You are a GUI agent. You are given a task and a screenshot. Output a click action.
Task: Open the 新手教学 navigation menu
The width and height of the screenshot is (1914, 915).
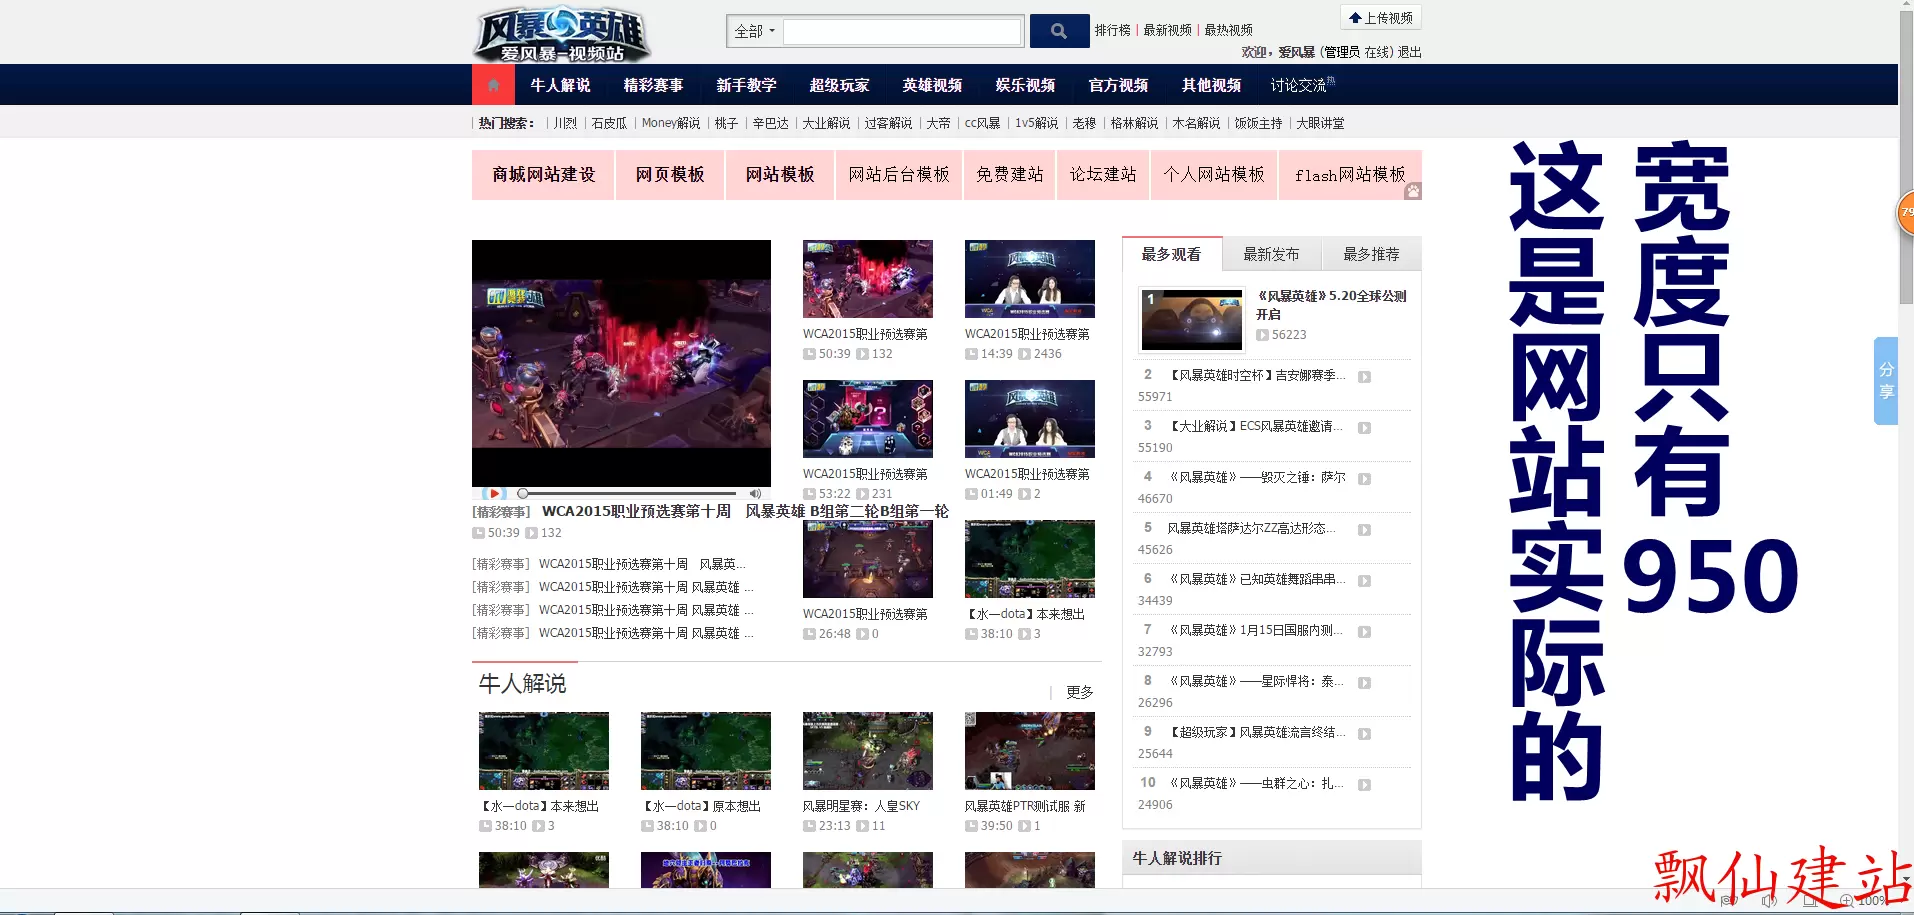746,85
